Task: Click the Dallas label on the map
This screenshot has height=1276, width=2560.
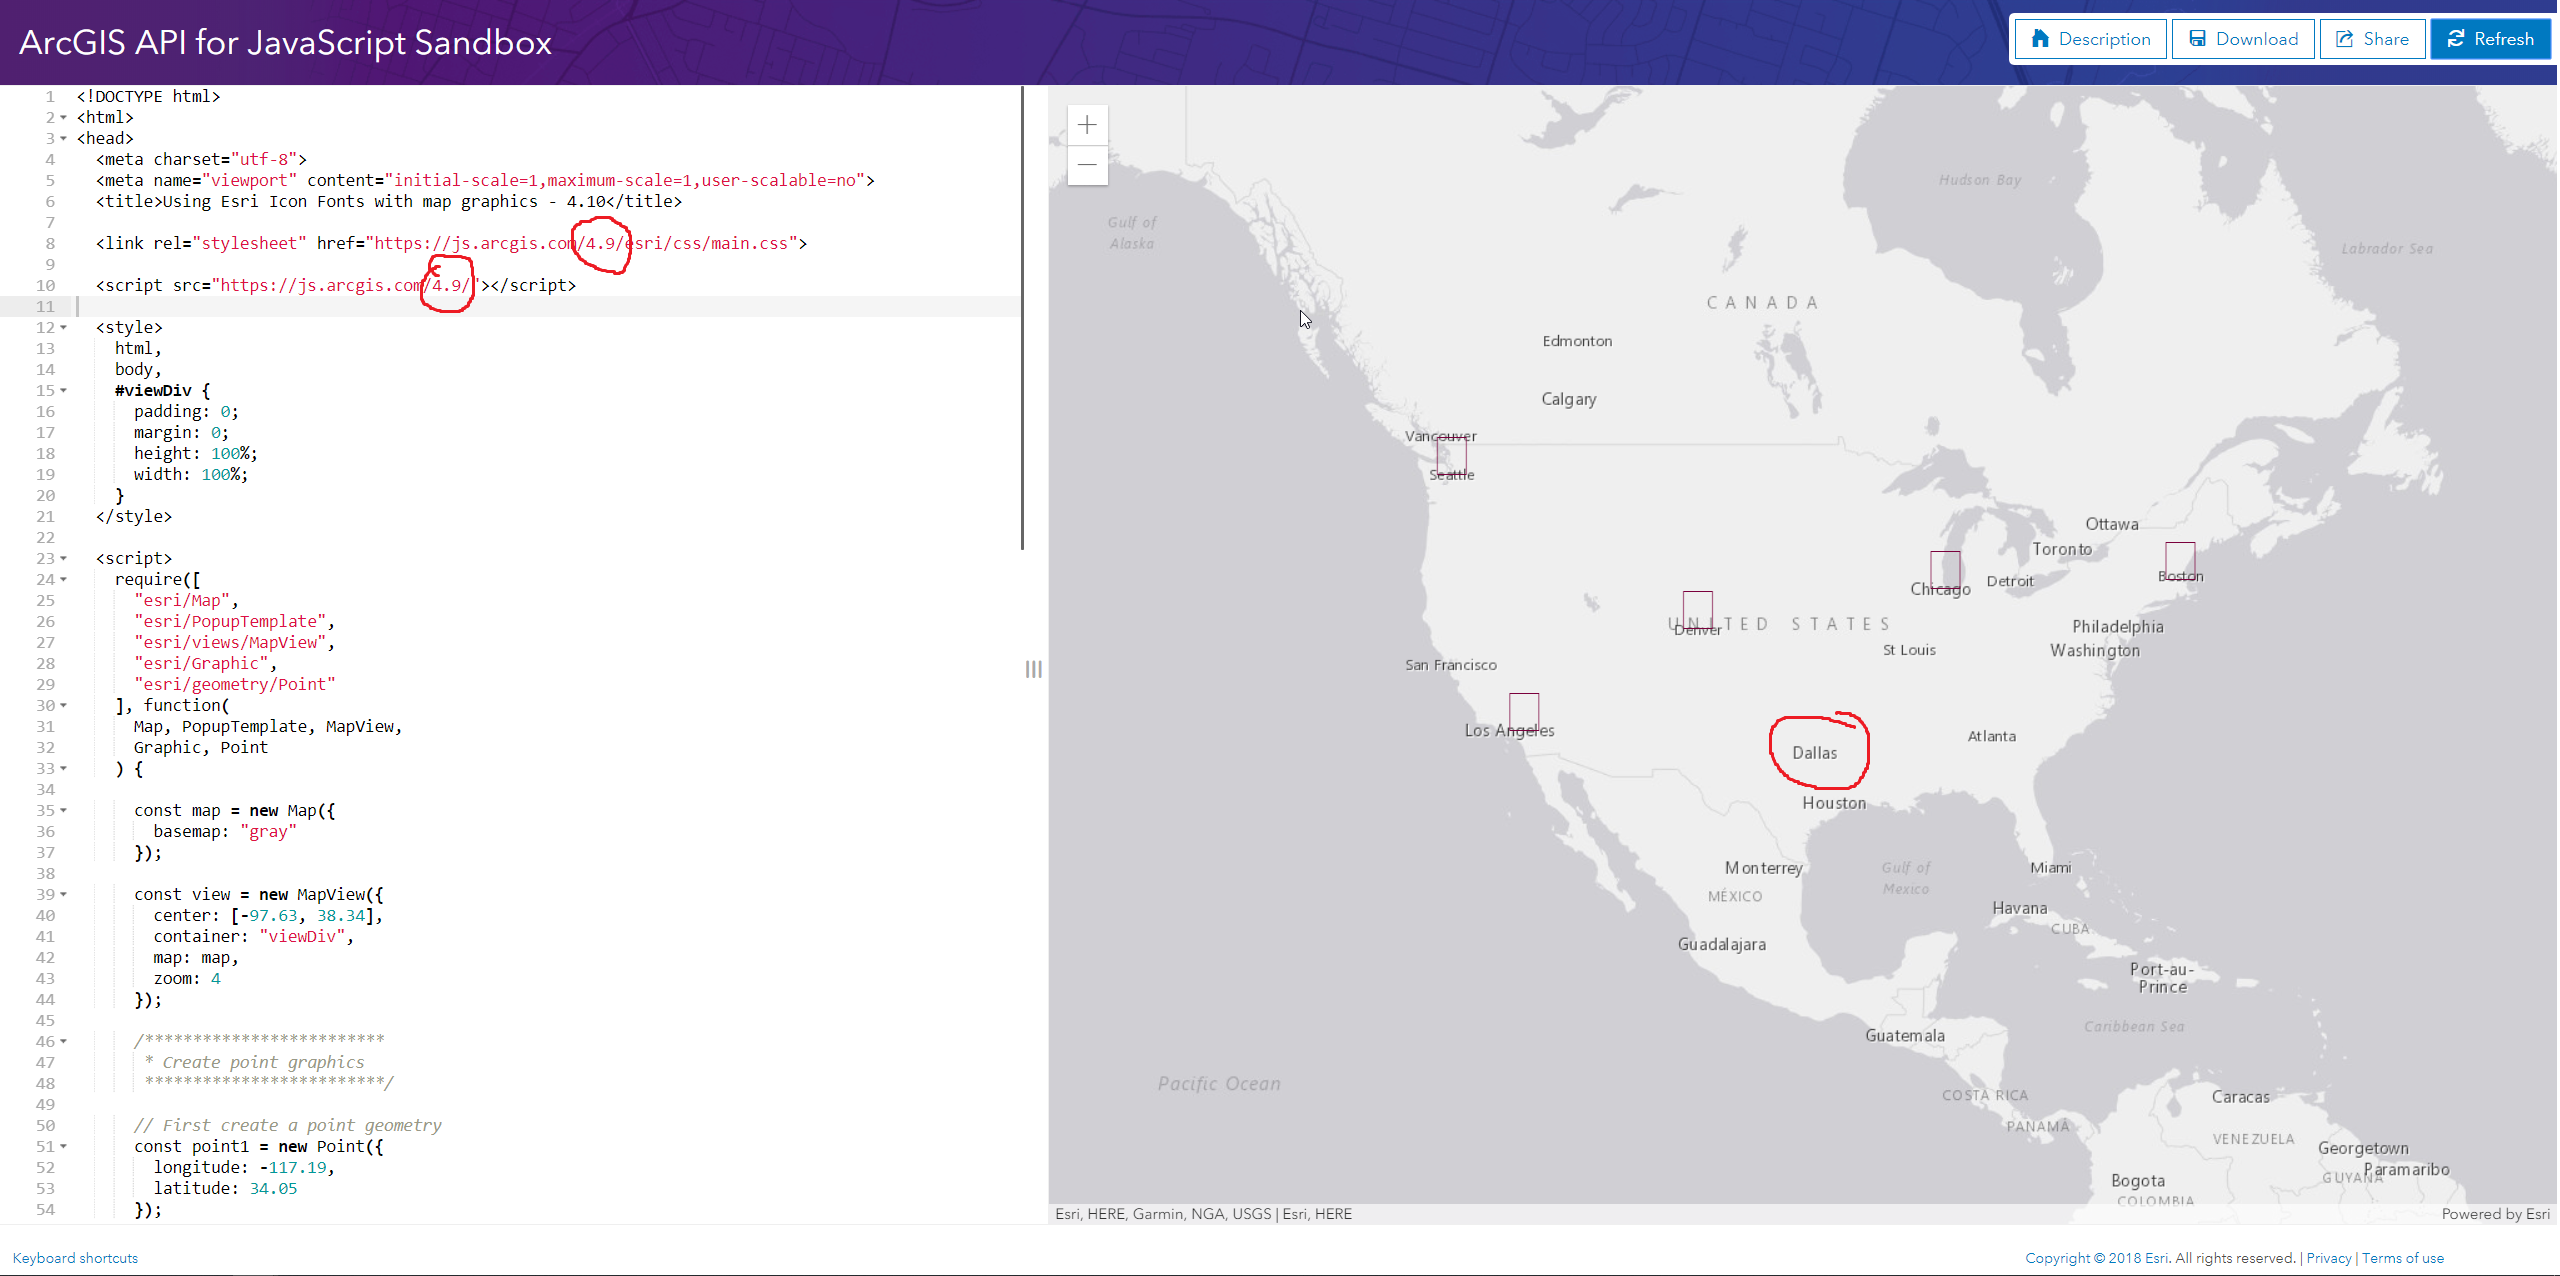Action: 1814,753
